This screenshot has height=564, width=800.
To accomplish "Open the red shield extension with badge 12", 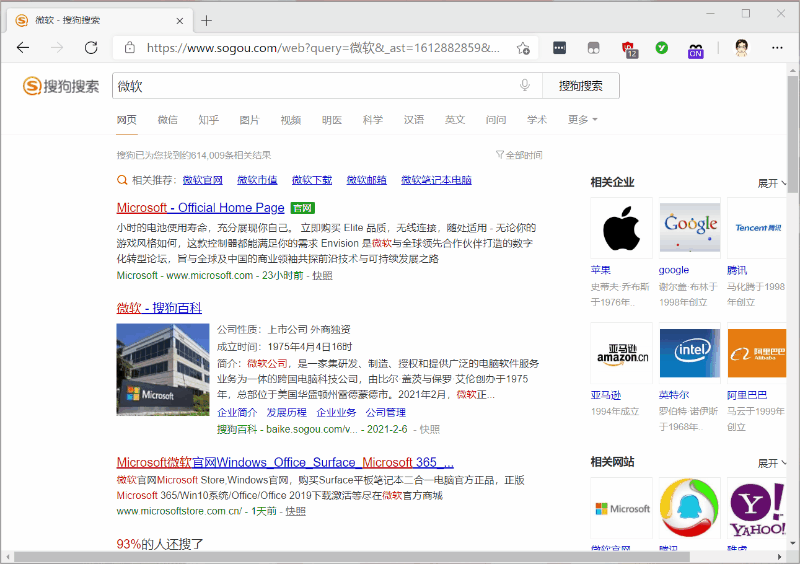I will coord(629,48).
